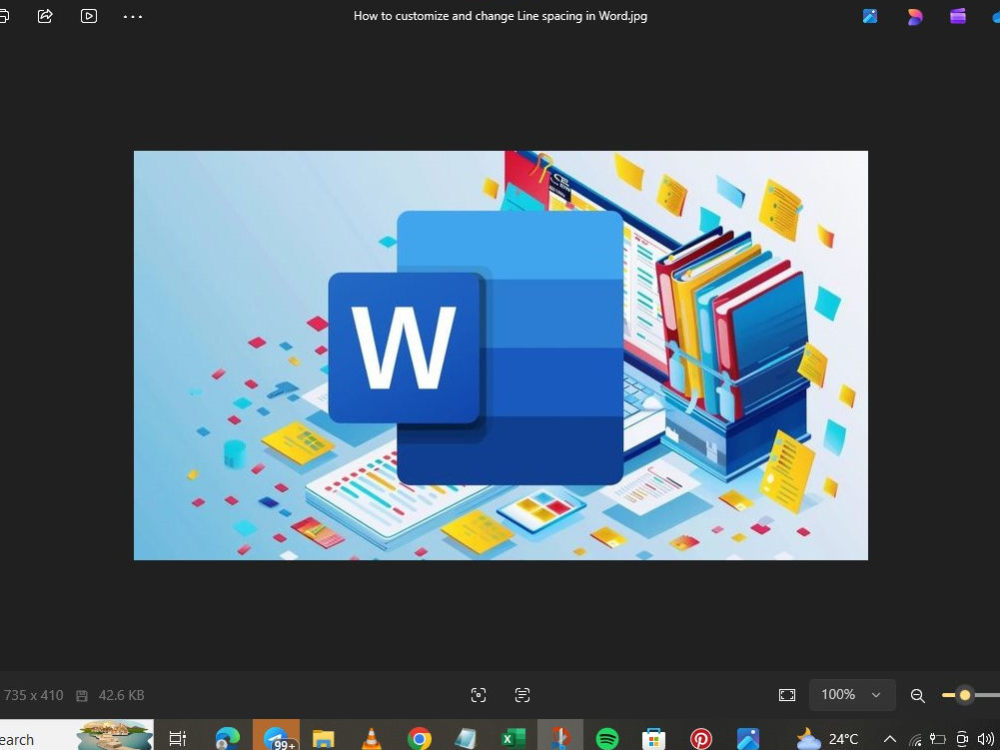The width and height of the screenshot is (1000, 750).
Task: Click the file title 'How to customize and change Line spacing in Word.jpg'
Action: [x=500, y=16]
